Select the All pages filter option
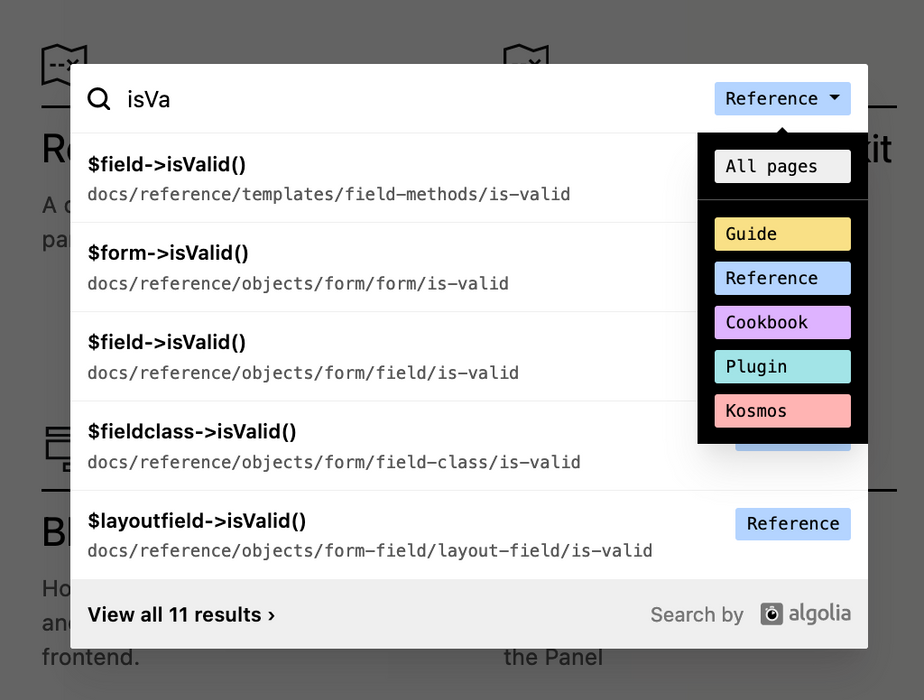The width and height of the screenshot is (924, 700). tap(782, 166)
